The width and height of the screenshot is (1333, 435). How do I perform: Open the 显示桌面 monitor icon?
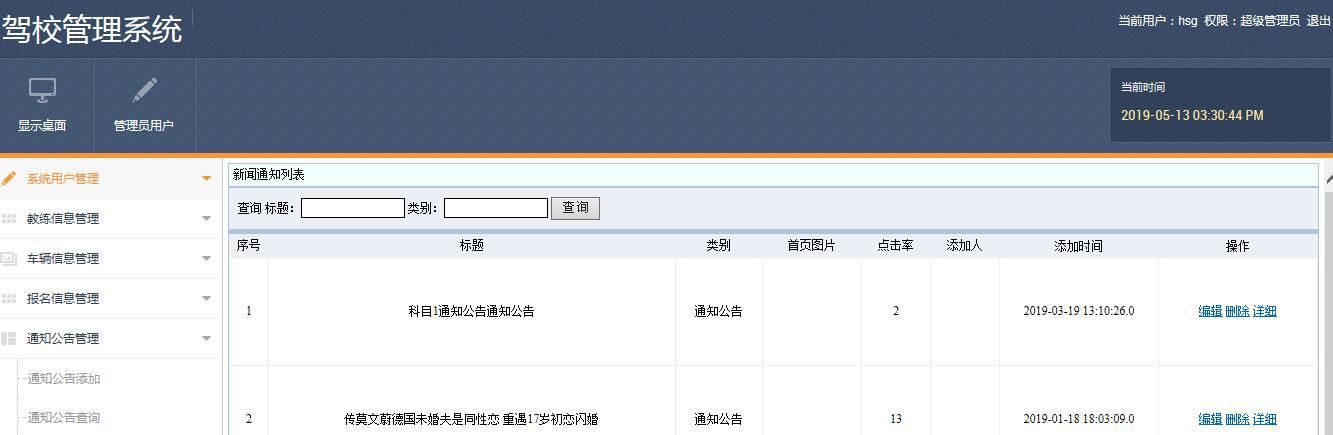click(42, 91)
